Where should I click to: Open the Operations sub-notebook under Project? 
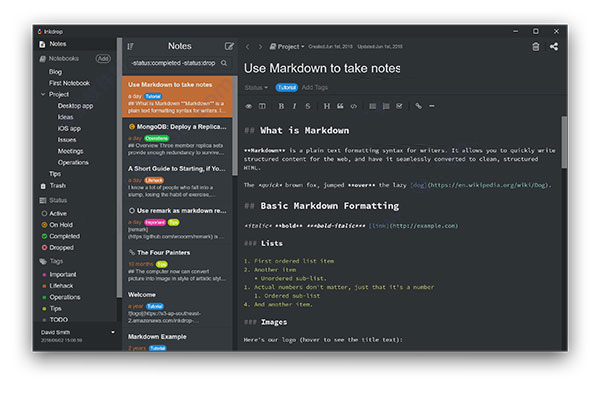(75, 163)
